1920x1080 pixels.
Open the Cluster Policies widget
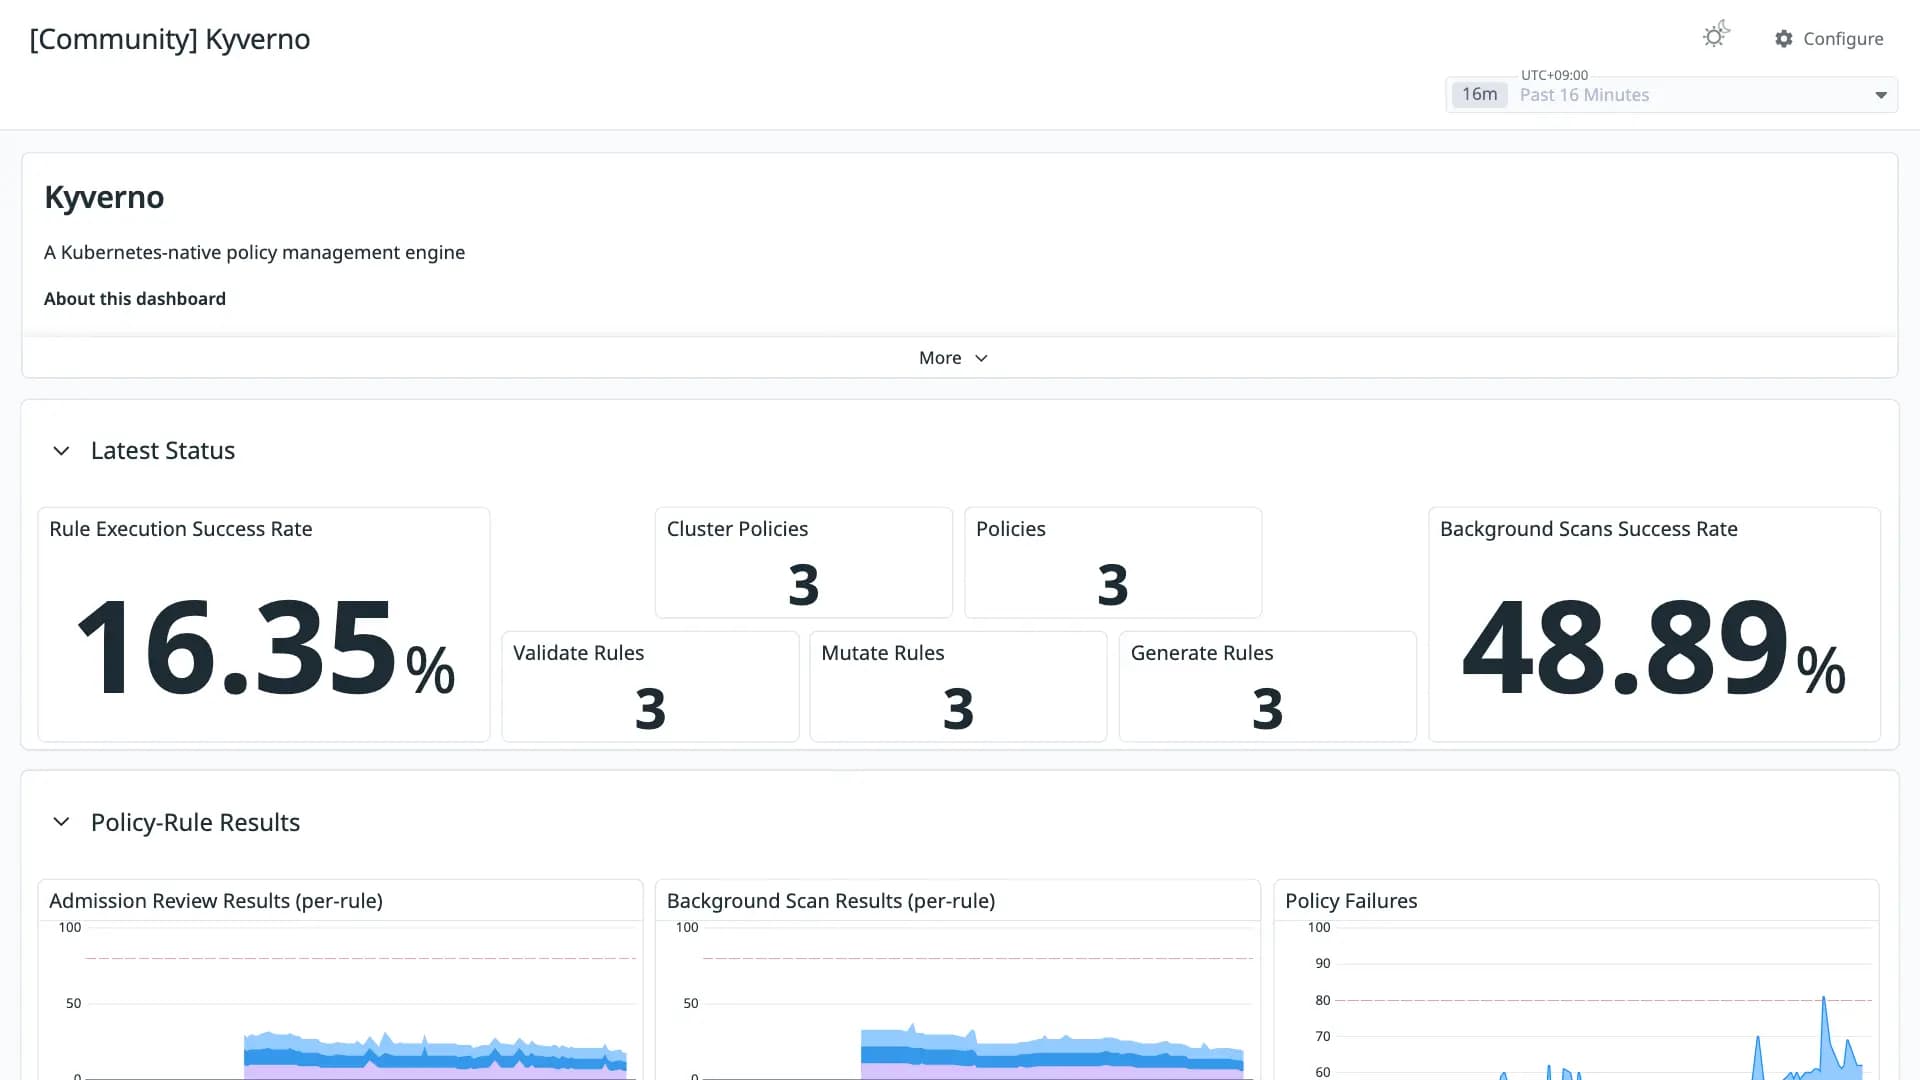pyautogui.click(x=803, y=563)
